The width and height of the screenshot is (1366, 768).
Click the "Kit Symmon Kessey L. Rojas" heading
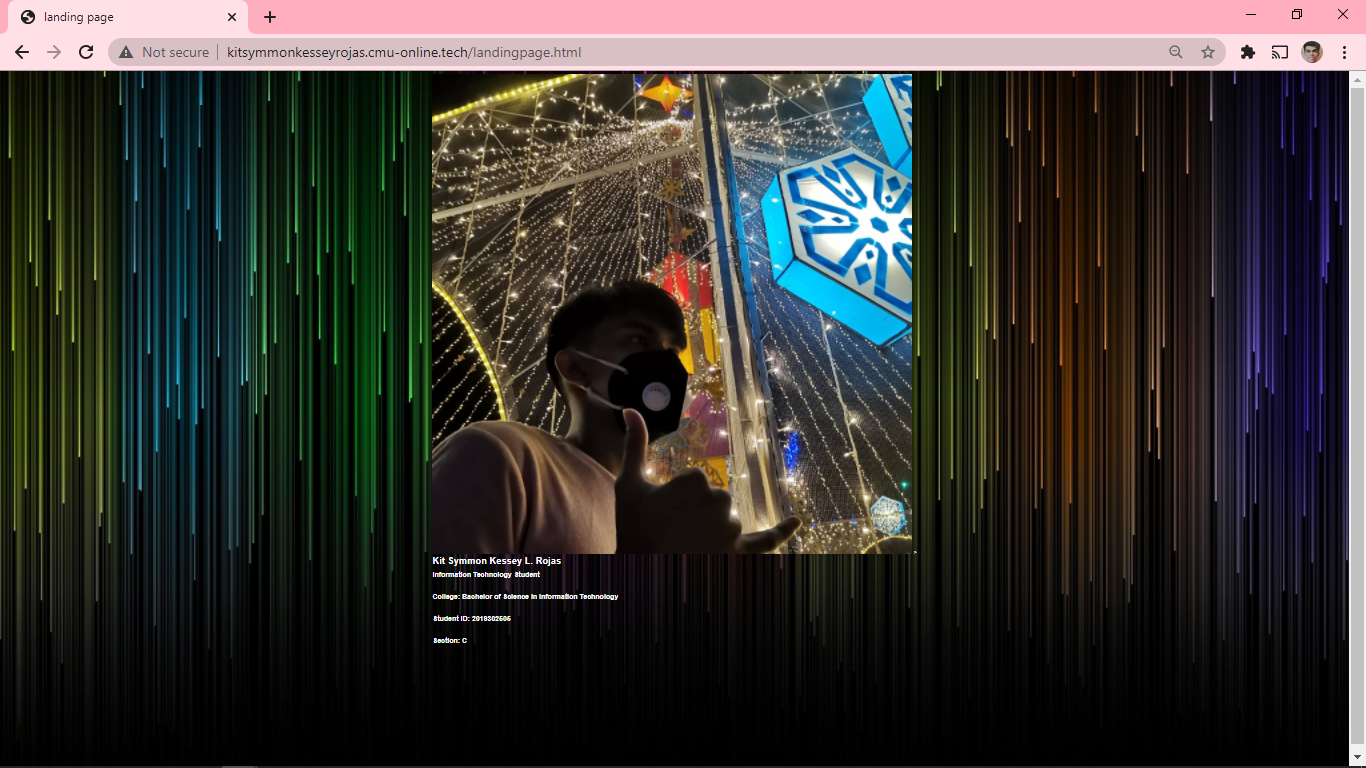pos(497,561)
